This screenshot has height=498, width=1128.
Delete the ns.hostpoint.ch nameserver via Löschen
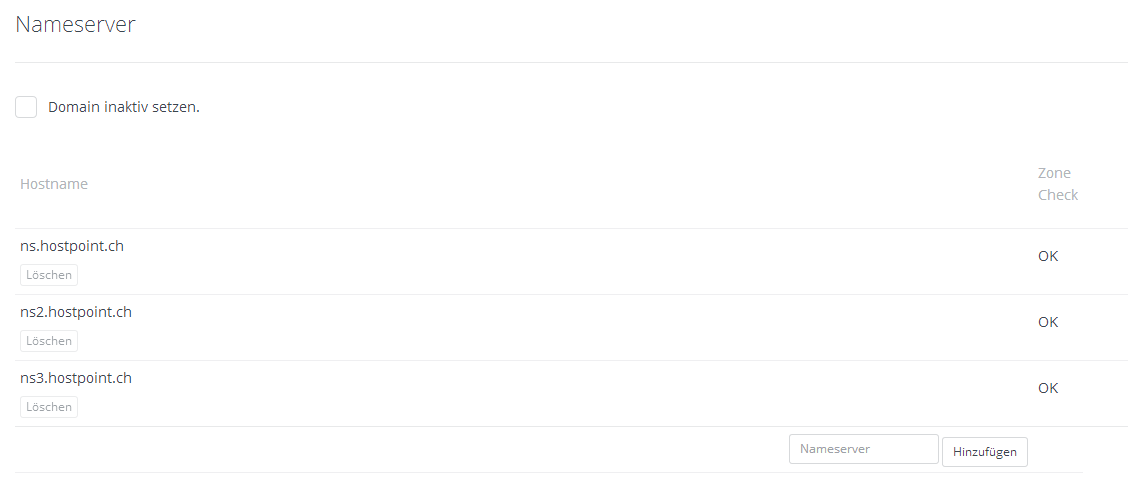pos(49,275)
